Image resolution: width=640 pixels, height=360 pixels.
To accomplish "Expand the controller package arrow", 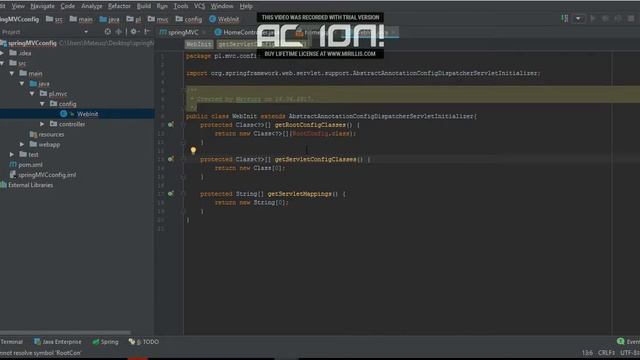I will [x=42, y=124].
